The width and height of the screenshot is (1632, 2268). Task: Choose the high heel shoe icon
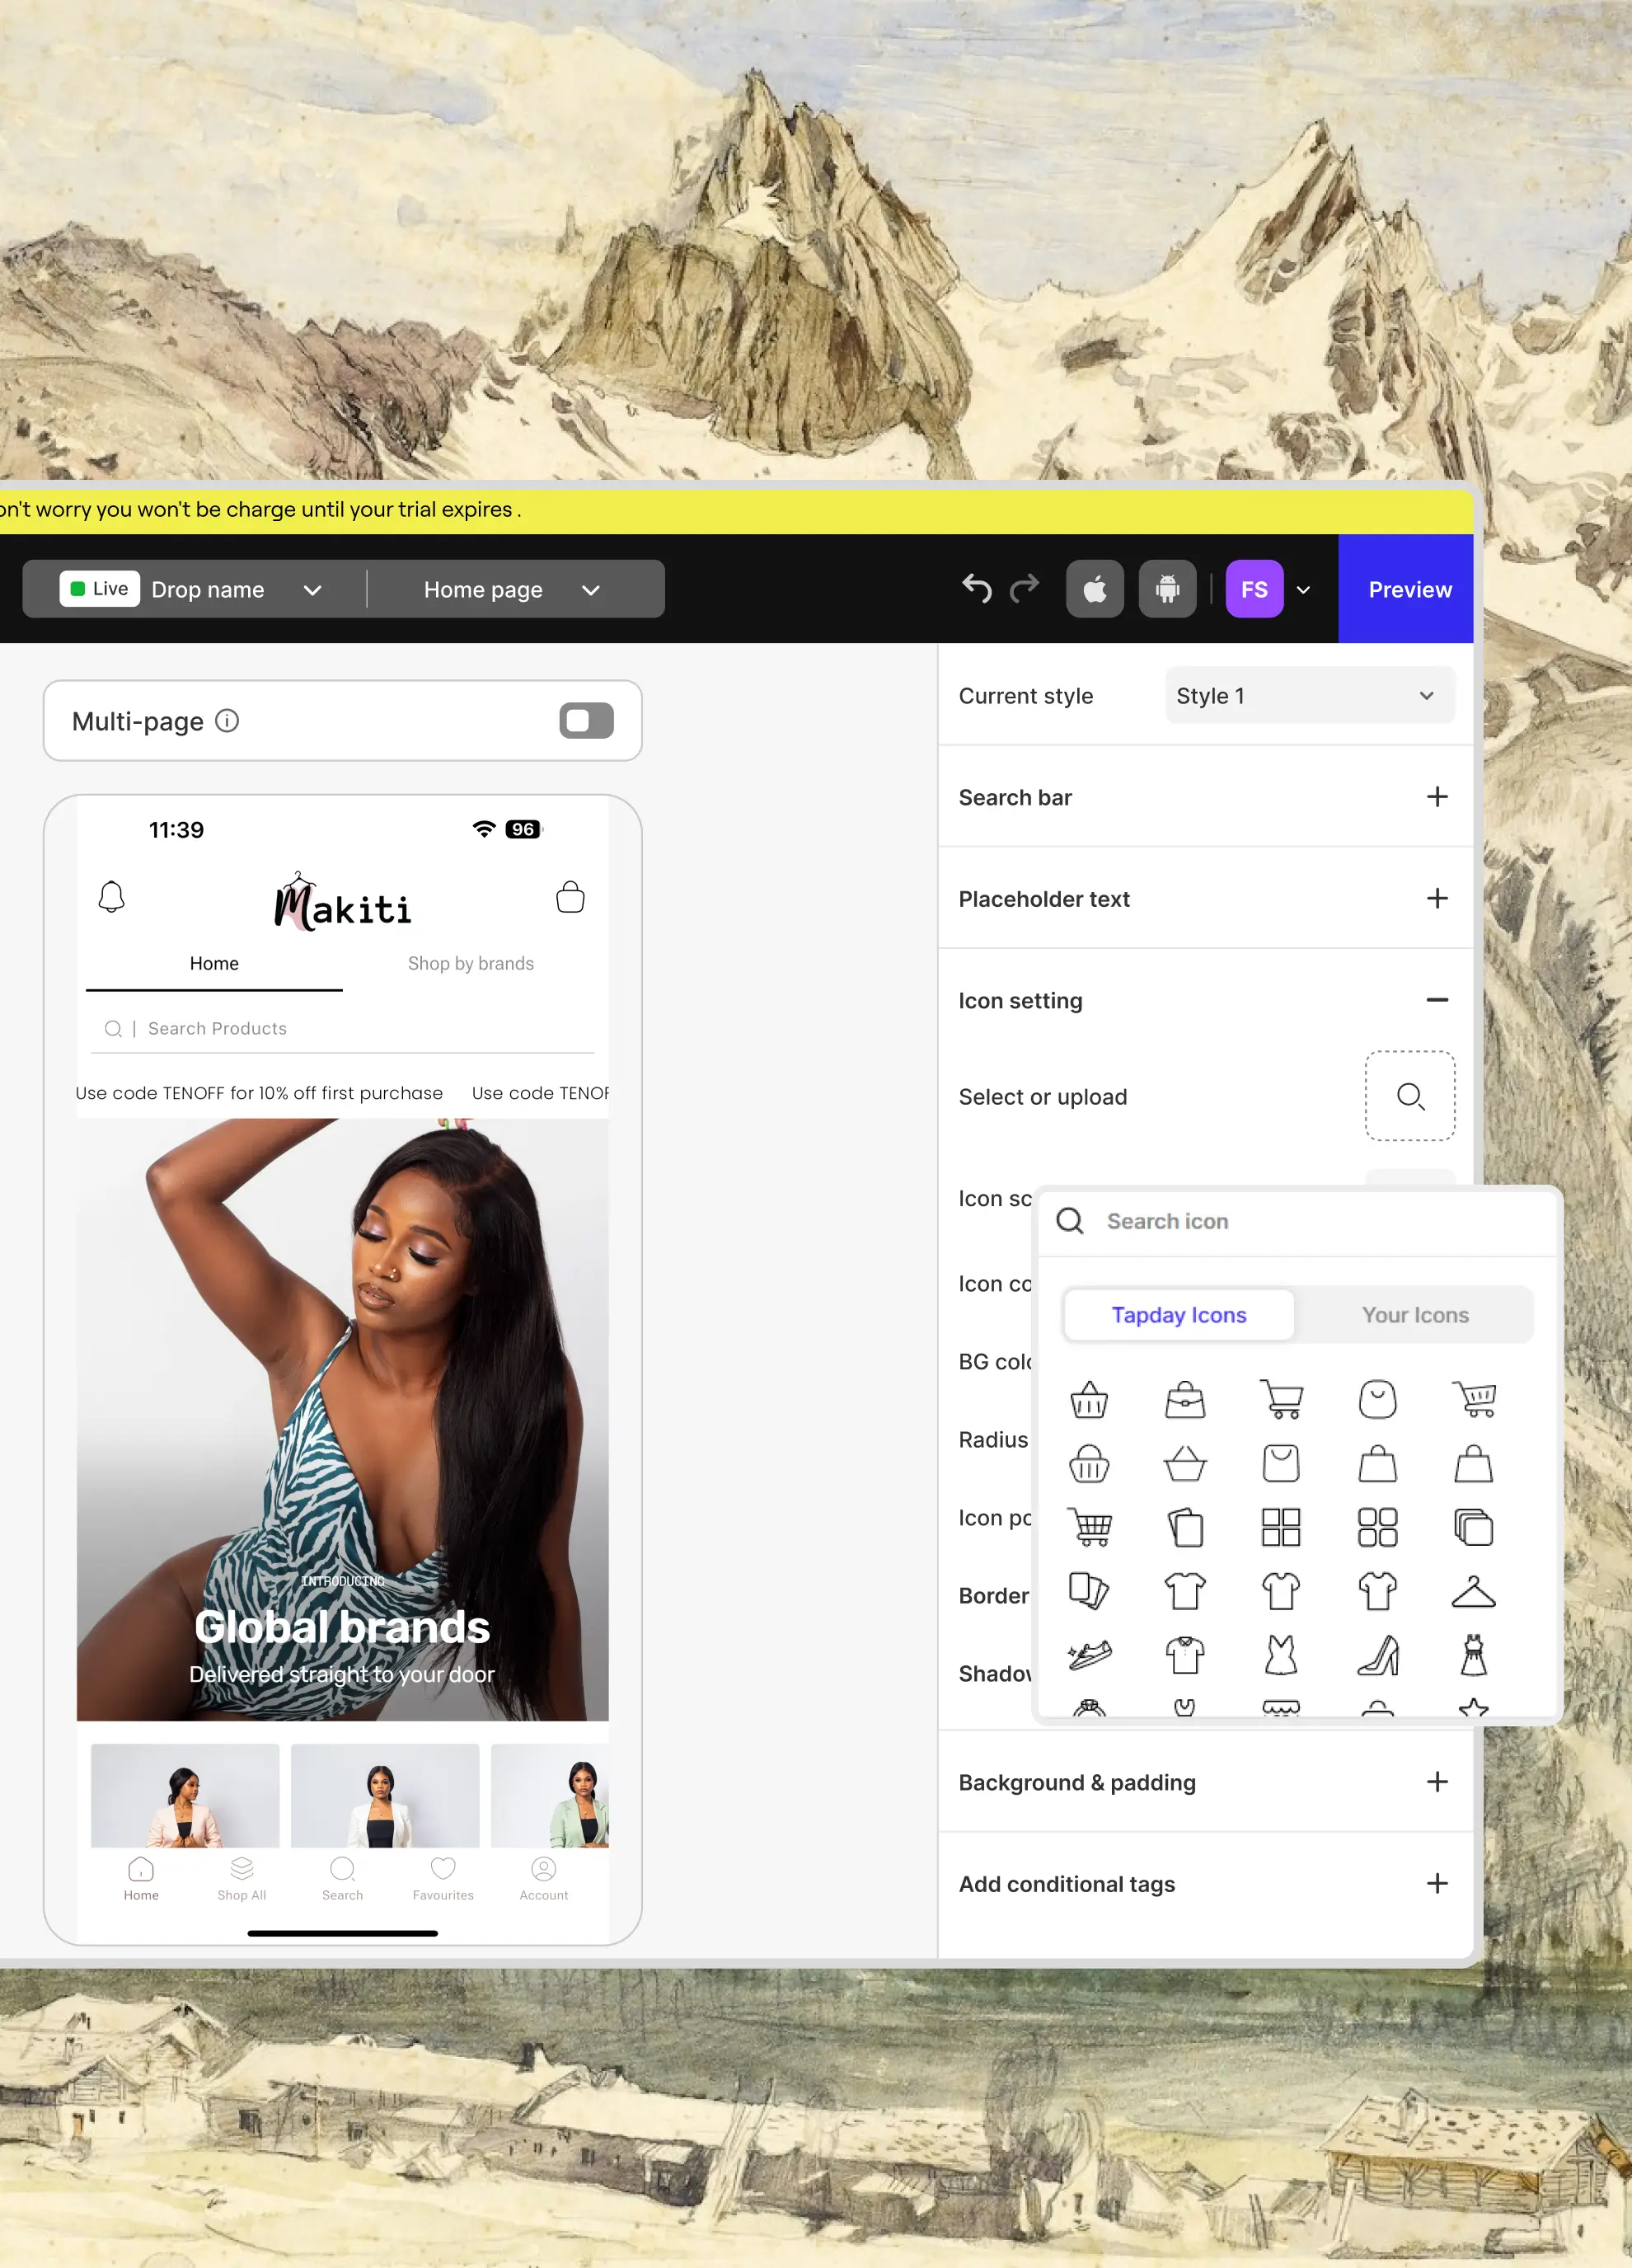click(x=1378, y=1655)
